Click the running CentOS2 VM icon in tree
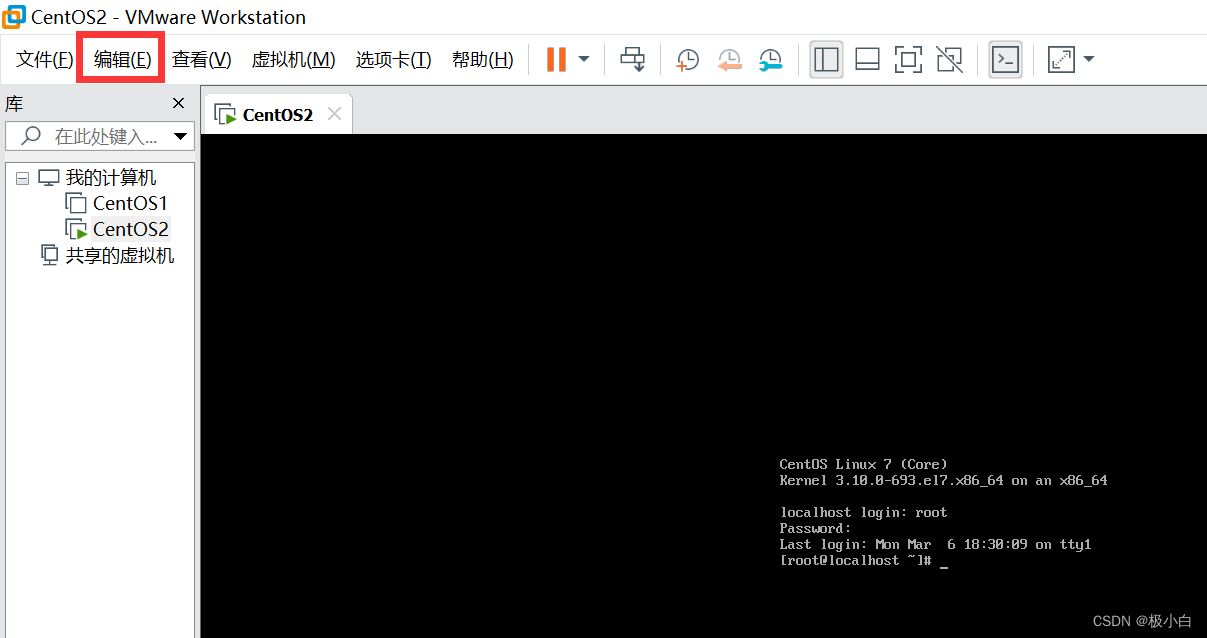1207x638 pixels. [x=76, y=229]
